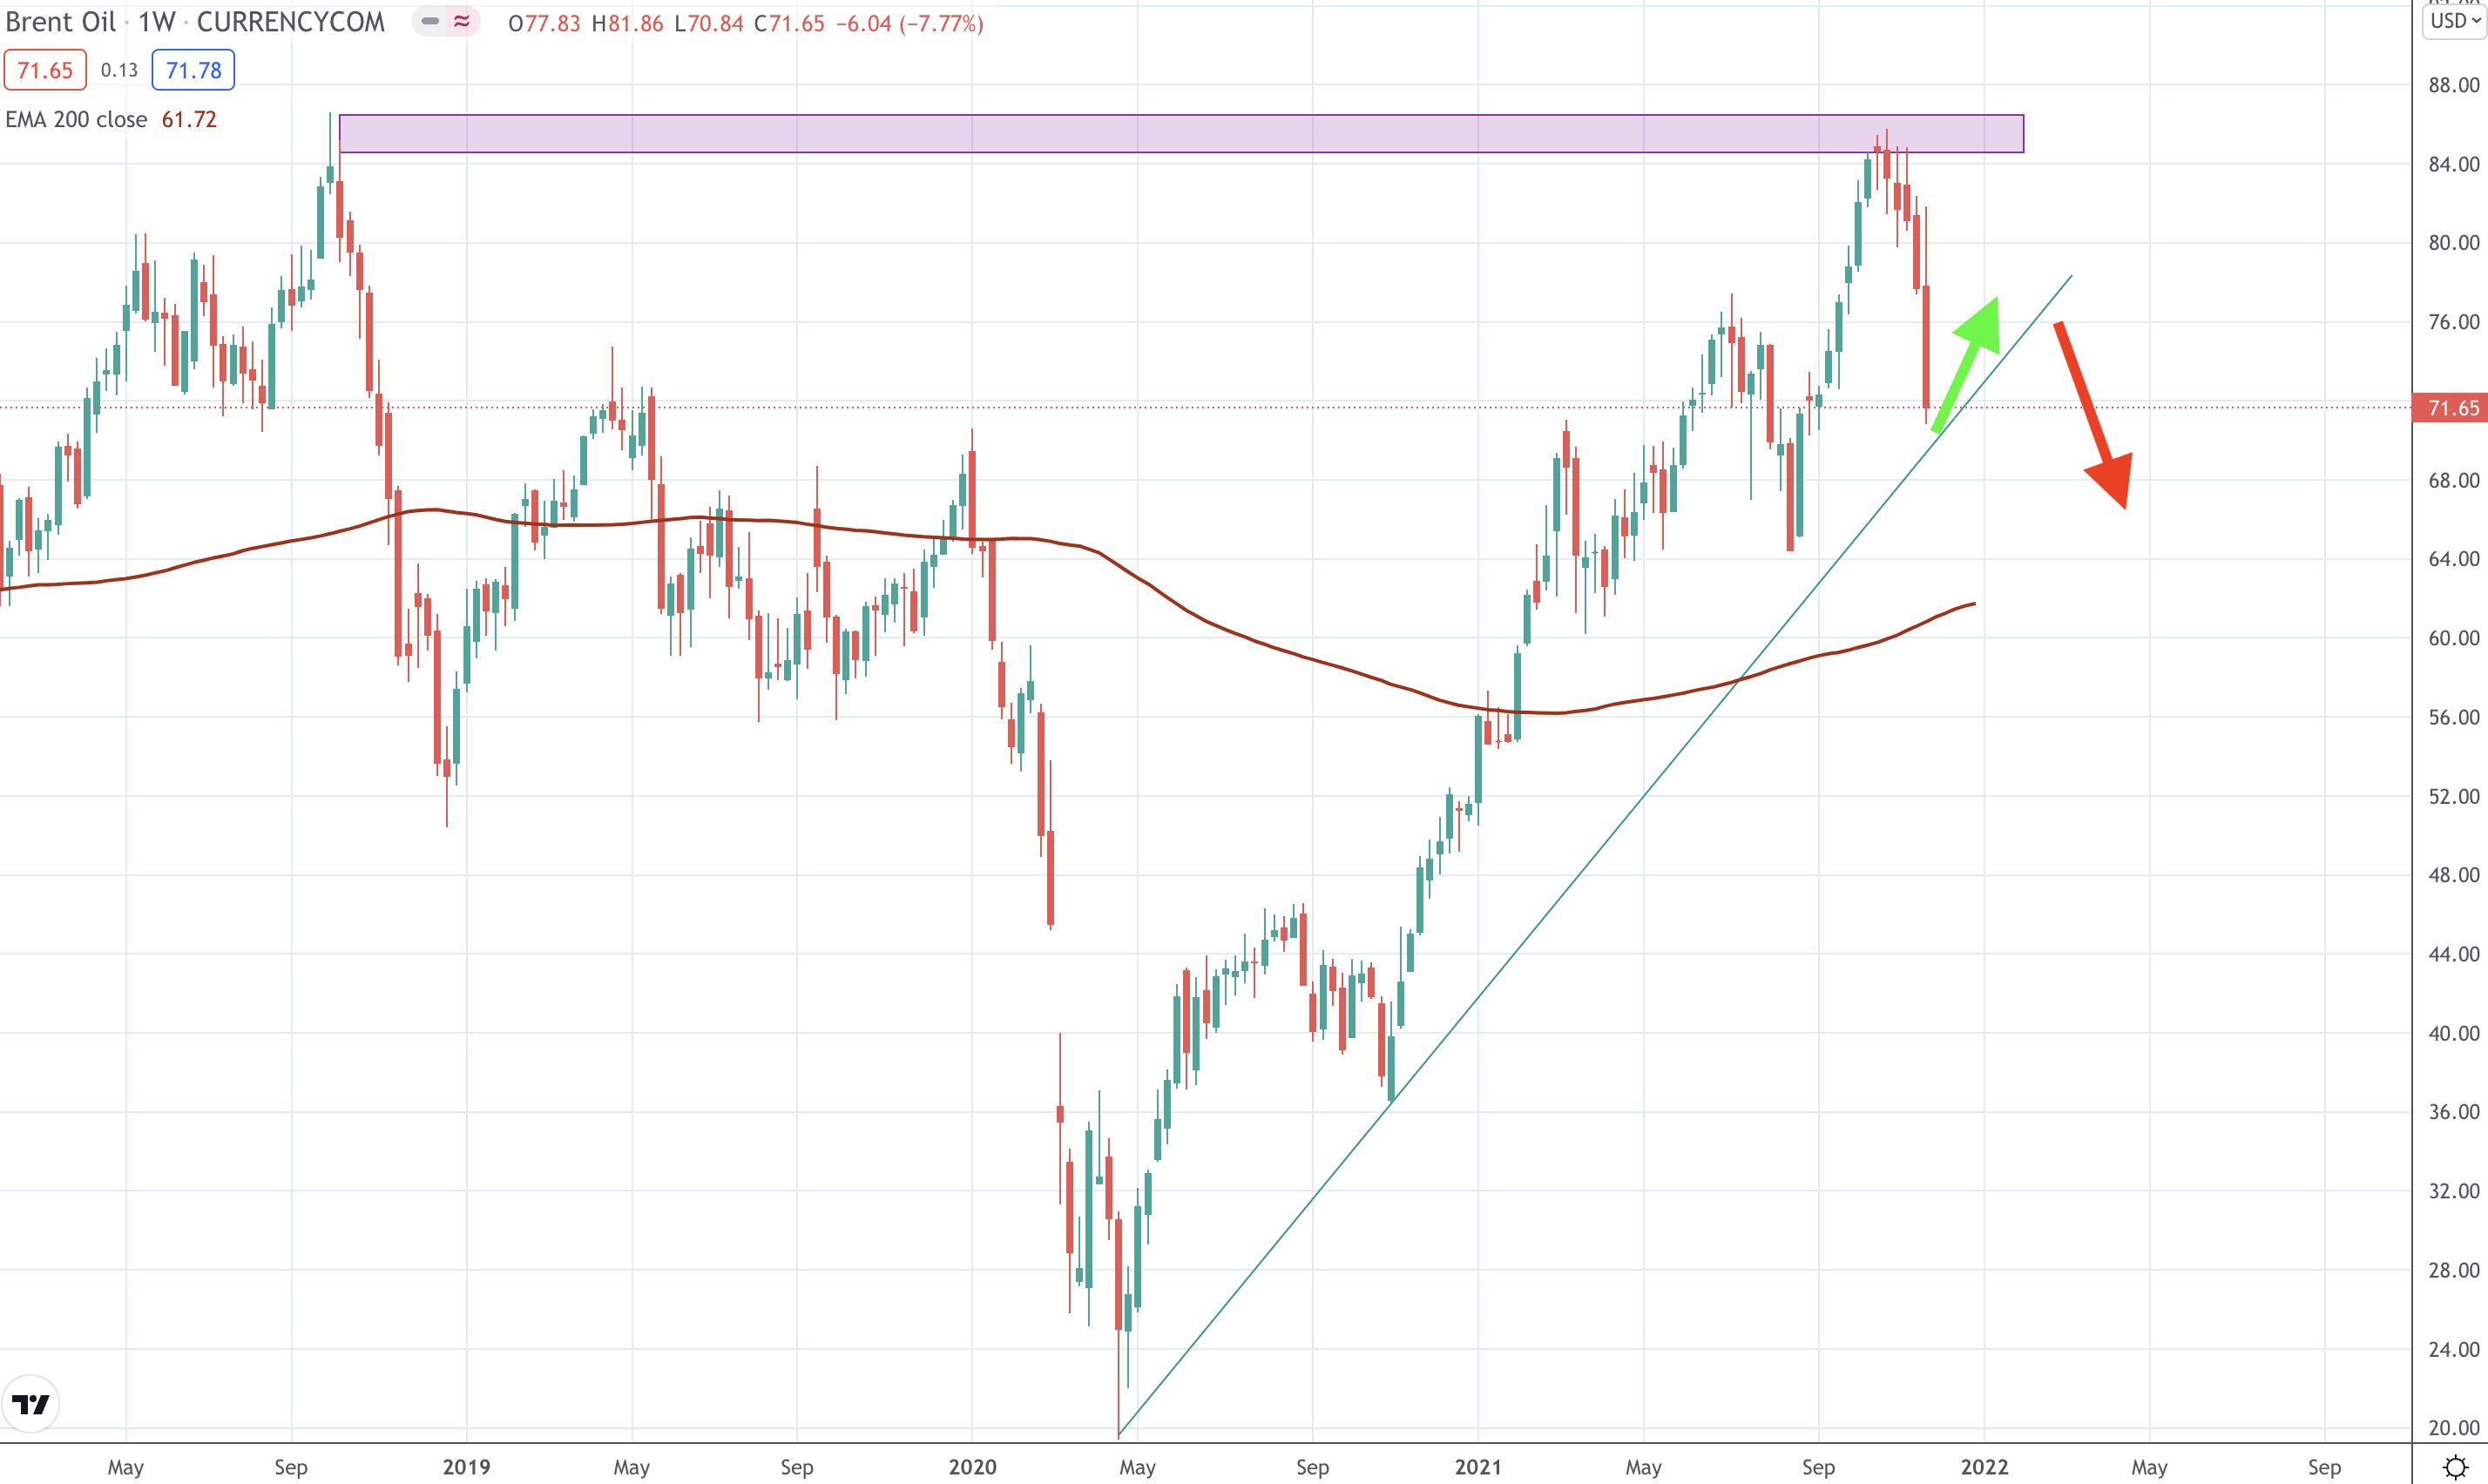Click the 0.13 spread value

pos(119,70)
